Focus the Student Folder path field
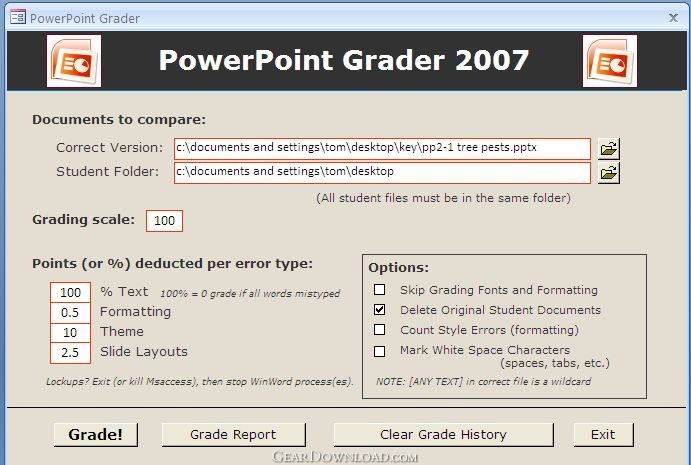This screenshot has height=465, width=691. 382,173
